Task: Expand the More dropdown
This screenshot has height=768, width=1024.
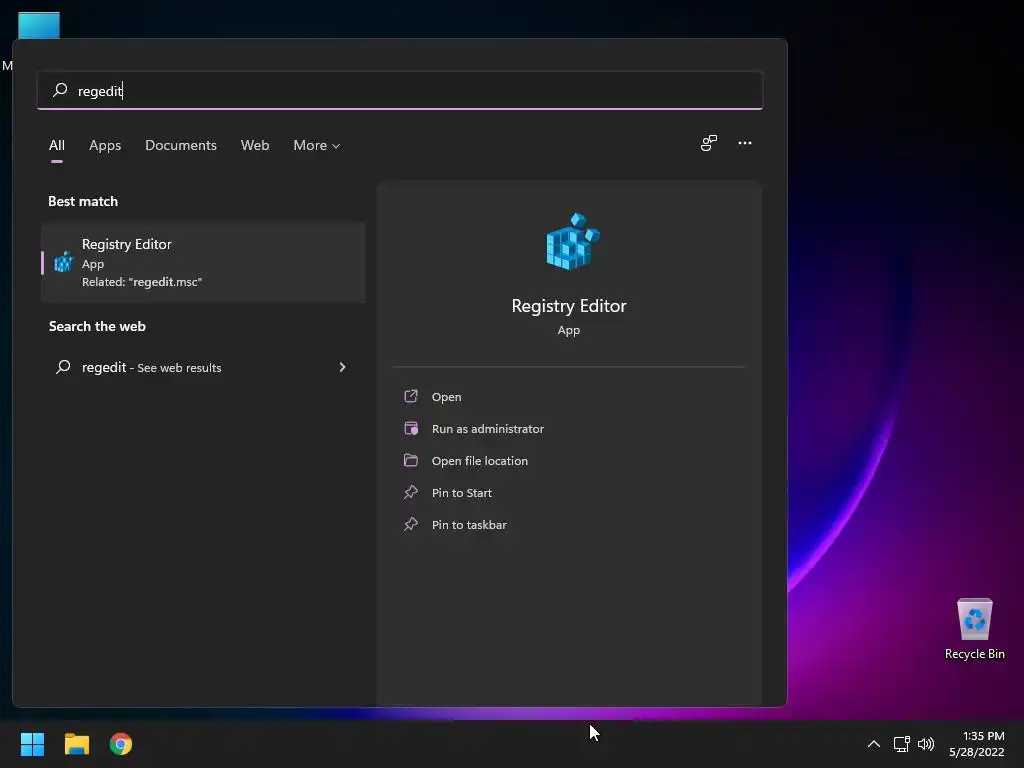Action: [x=317, y=145]
